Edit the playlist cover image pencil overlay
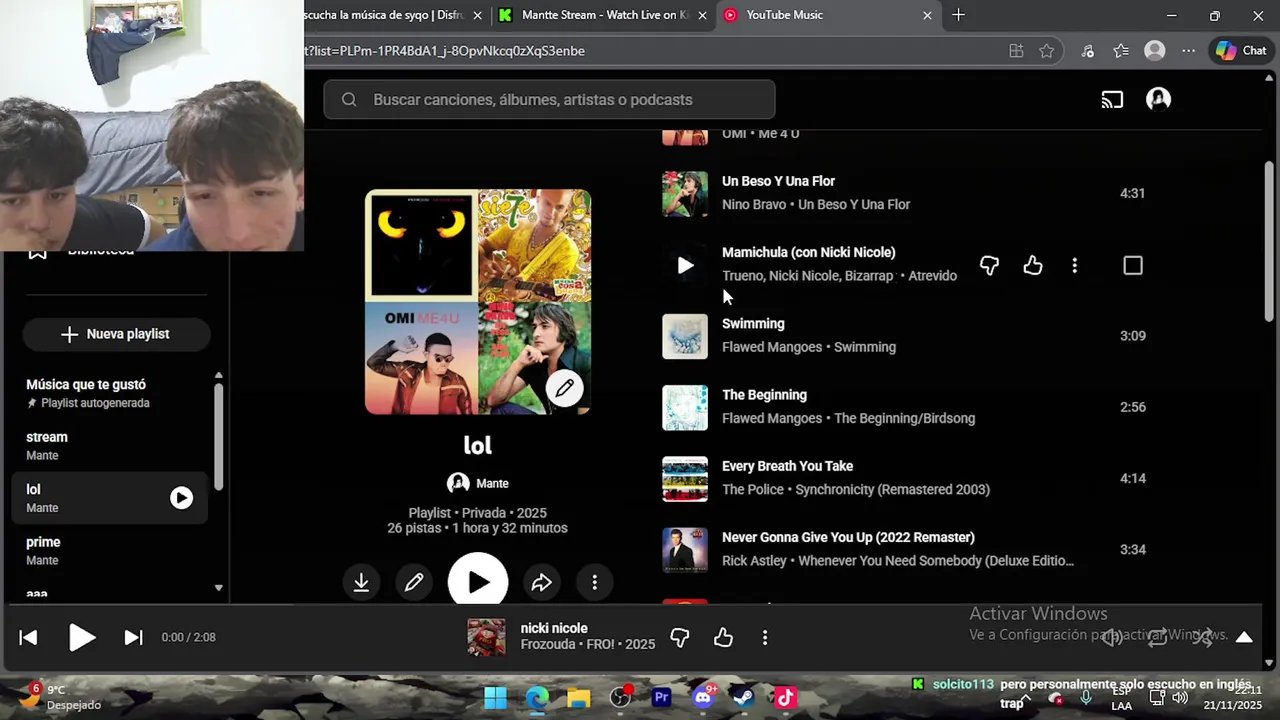The width and height of the screenshot is (1280, 720). tap(565, 388)
